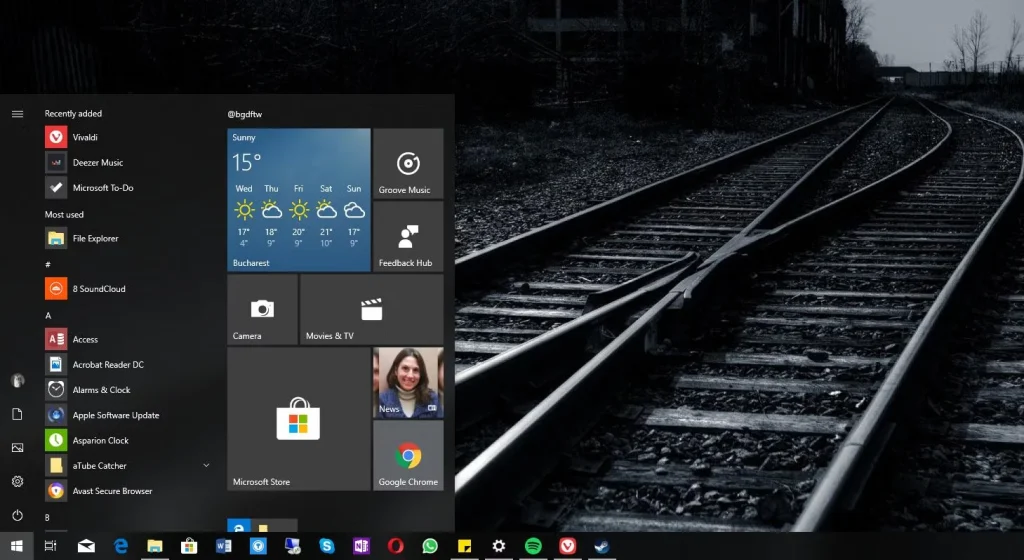Open the Power options in the Start sidebar
Image resolution: width=1024 pixels, height=560 pixels.
click(x=17, y=516)
